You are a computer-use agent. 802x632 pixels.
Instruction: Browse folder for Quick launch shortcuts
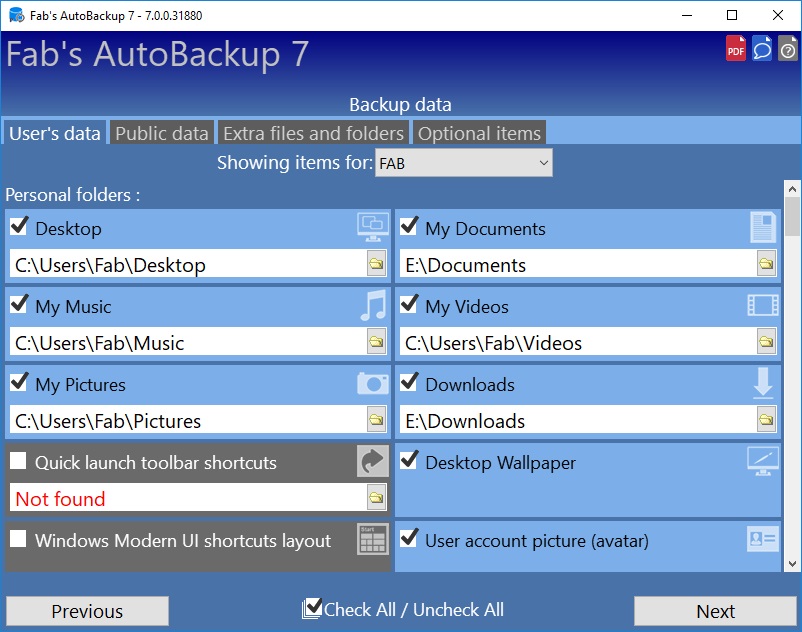tap(376, 498)
